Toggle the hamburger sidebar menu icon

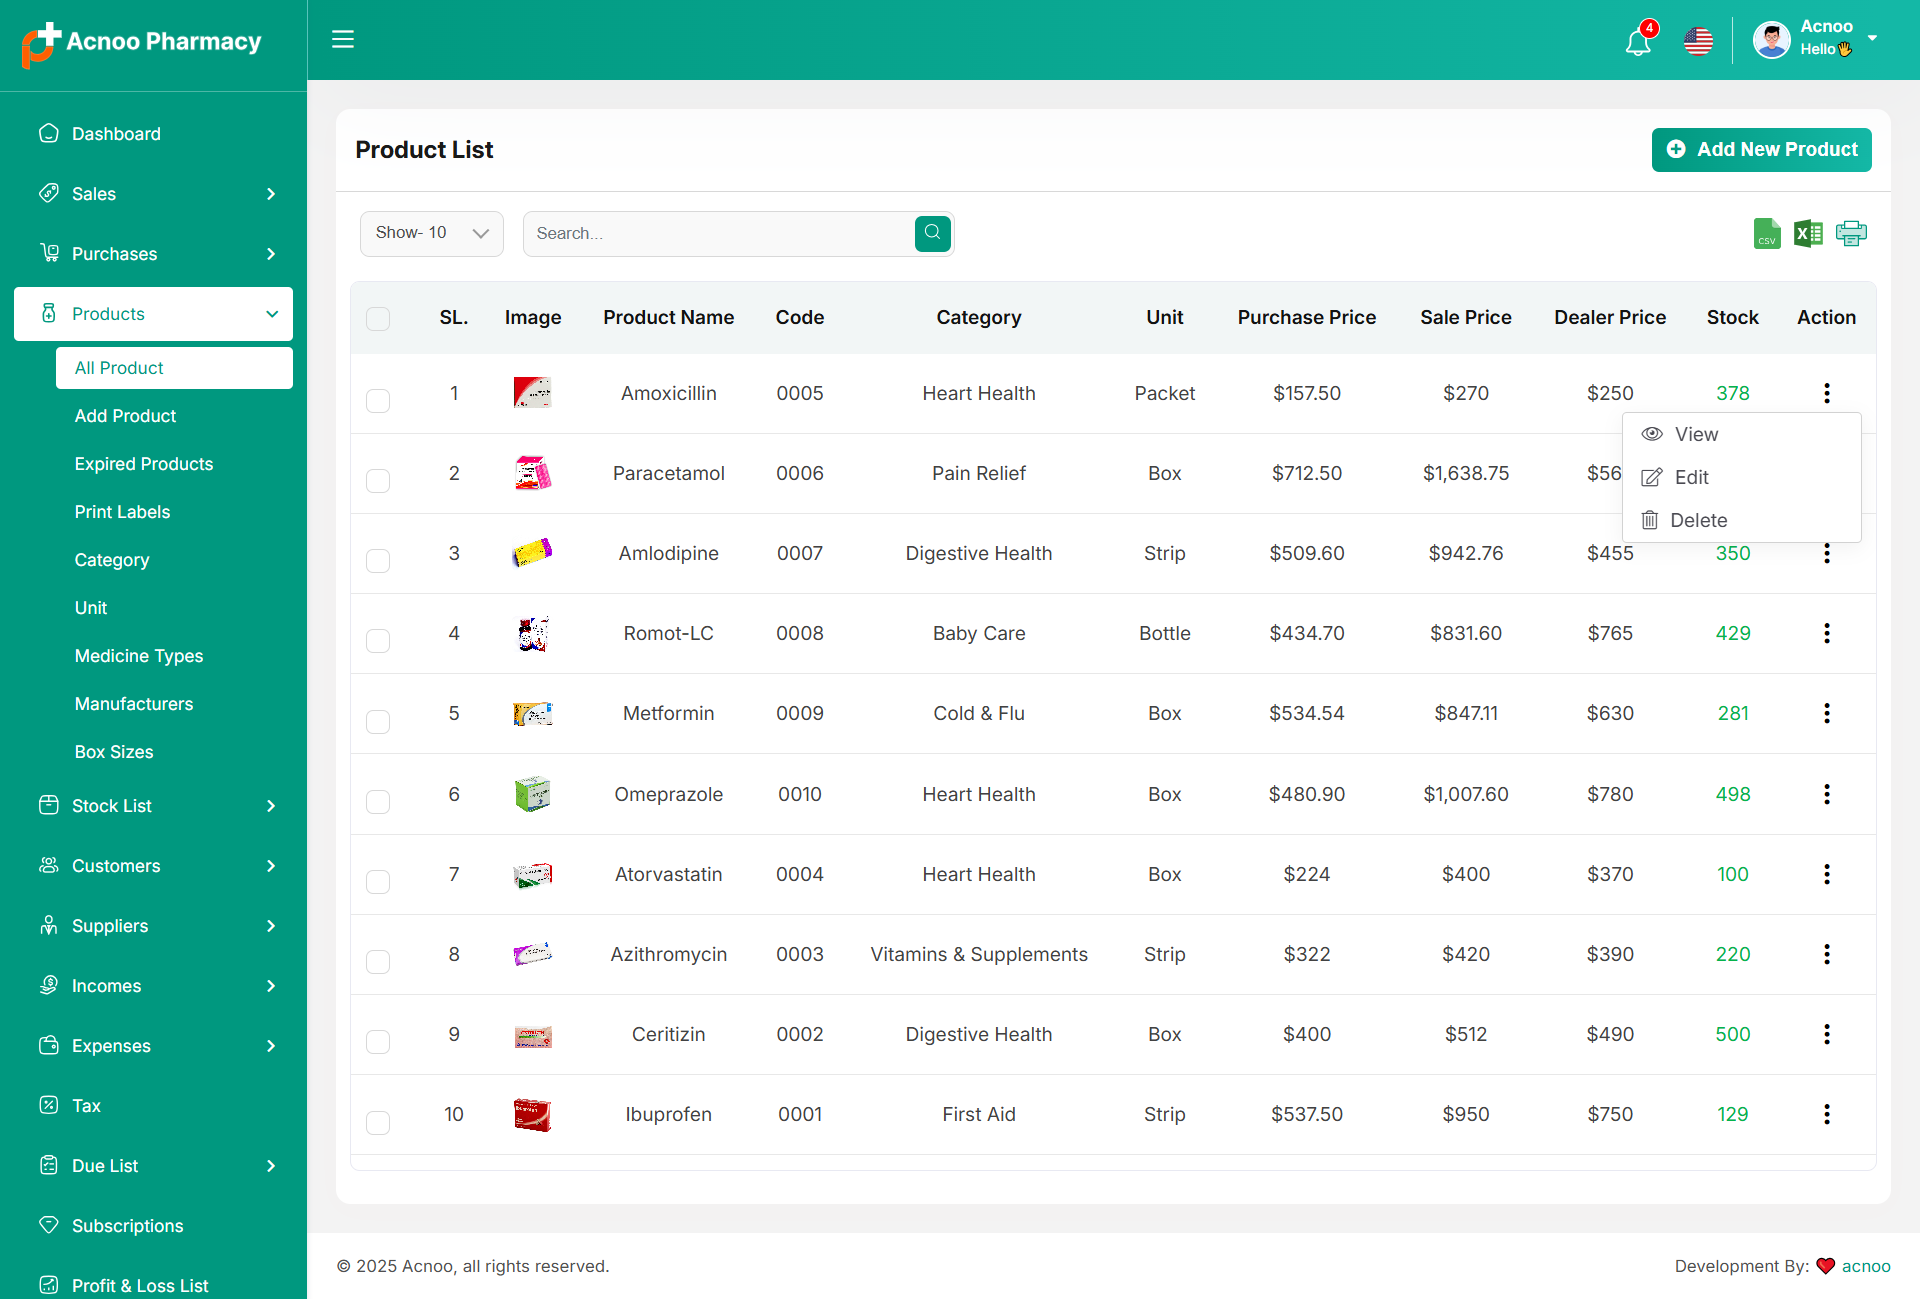point(343,39)
